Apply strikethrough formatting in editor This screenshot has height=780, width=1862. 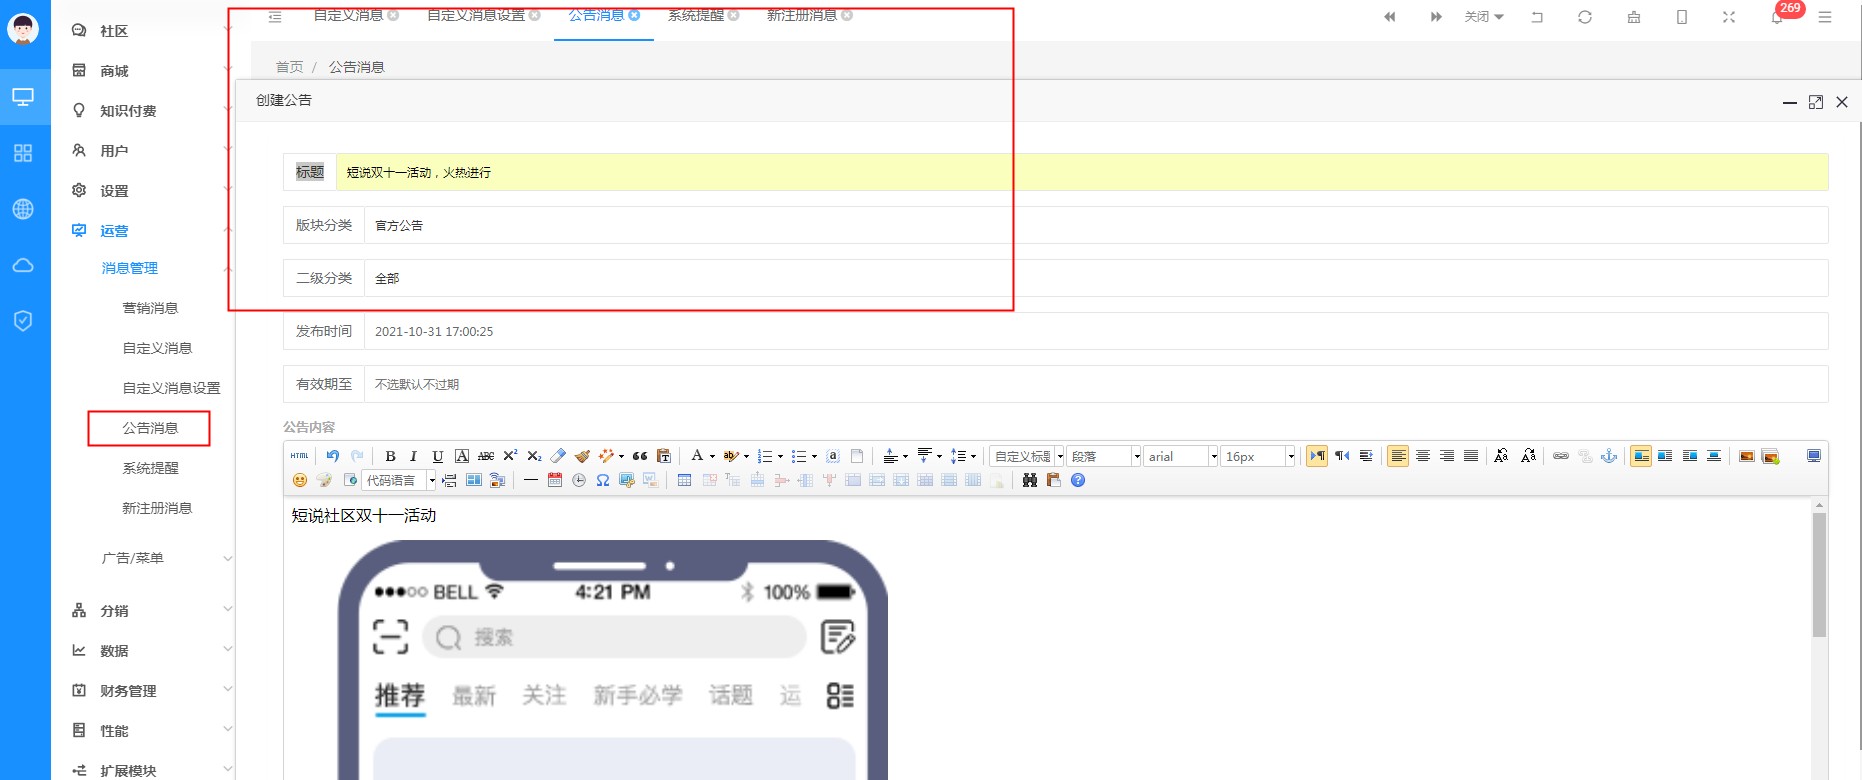pyautogui.click(x=486, y=456)
